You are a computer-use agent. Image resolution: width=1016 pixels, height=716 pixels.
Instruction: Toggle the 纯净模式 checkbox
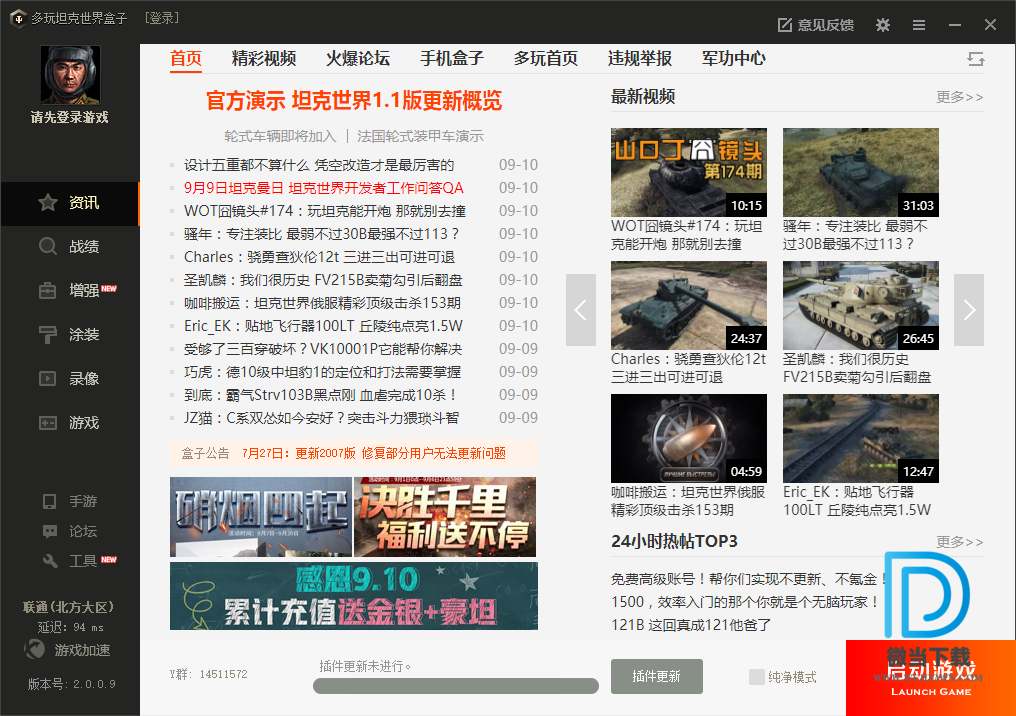click(756, 677)
